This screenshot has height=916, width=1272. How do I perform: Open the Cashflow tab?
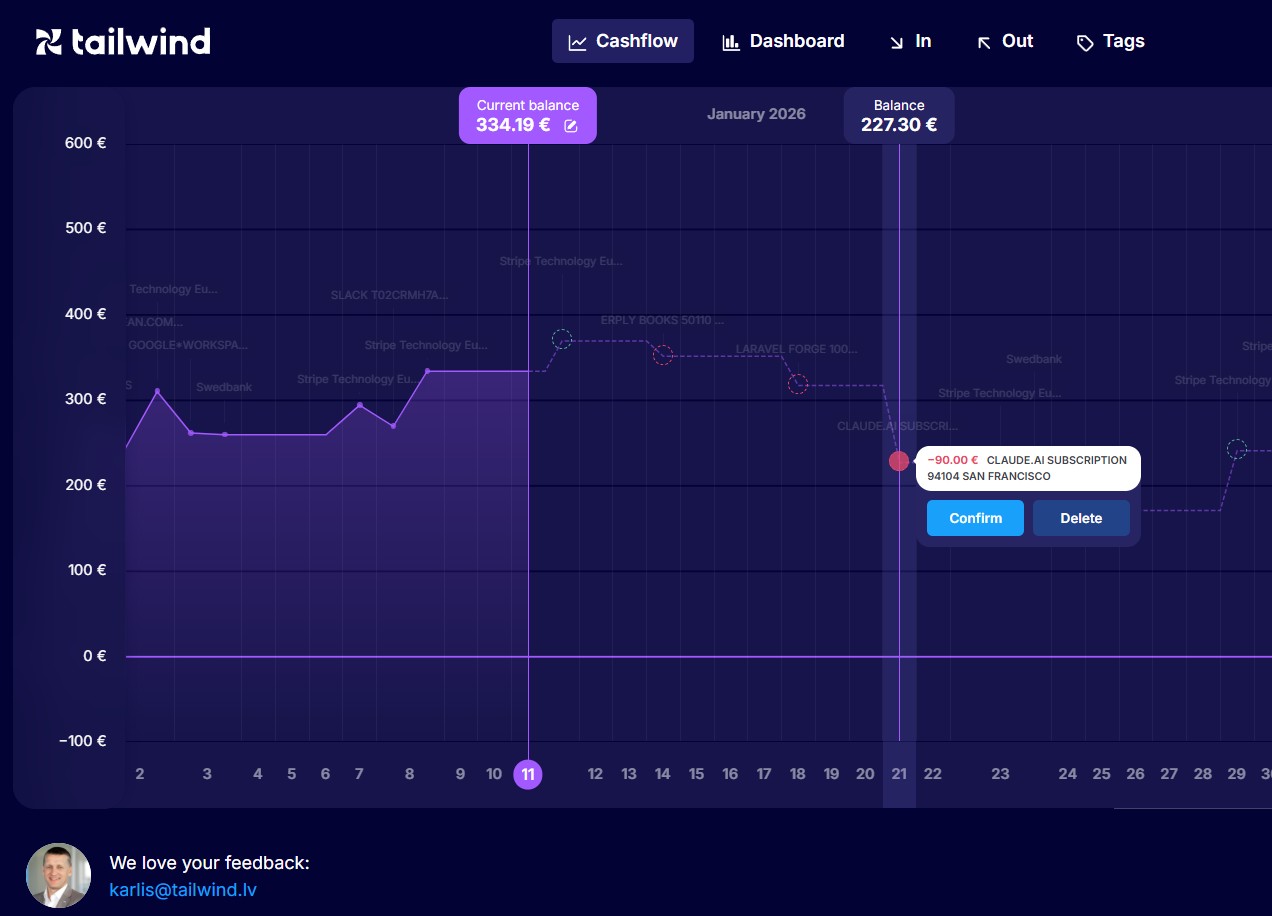point(622,41)
